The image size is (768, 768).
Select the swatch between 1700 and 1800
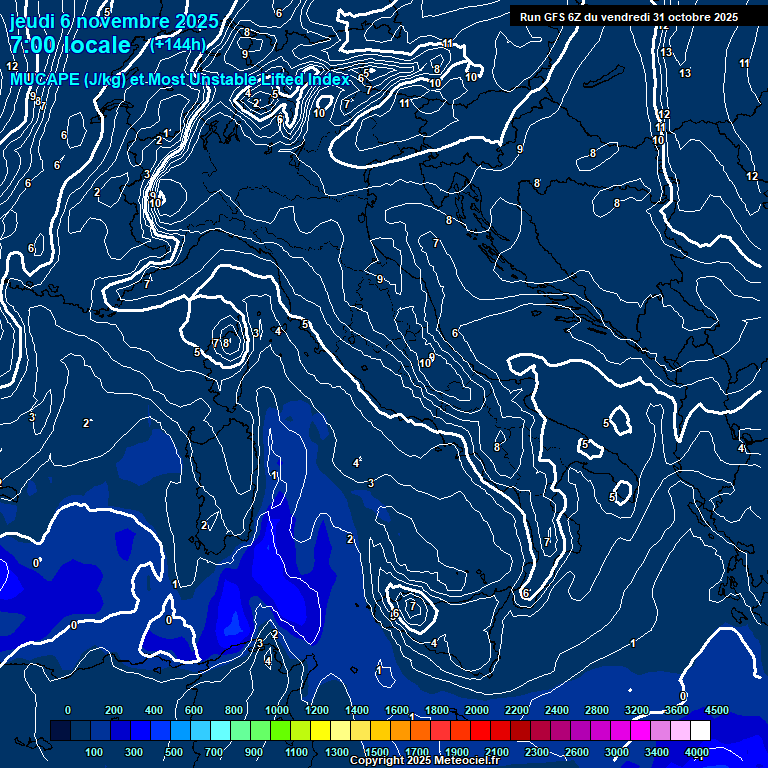[420, 730]
